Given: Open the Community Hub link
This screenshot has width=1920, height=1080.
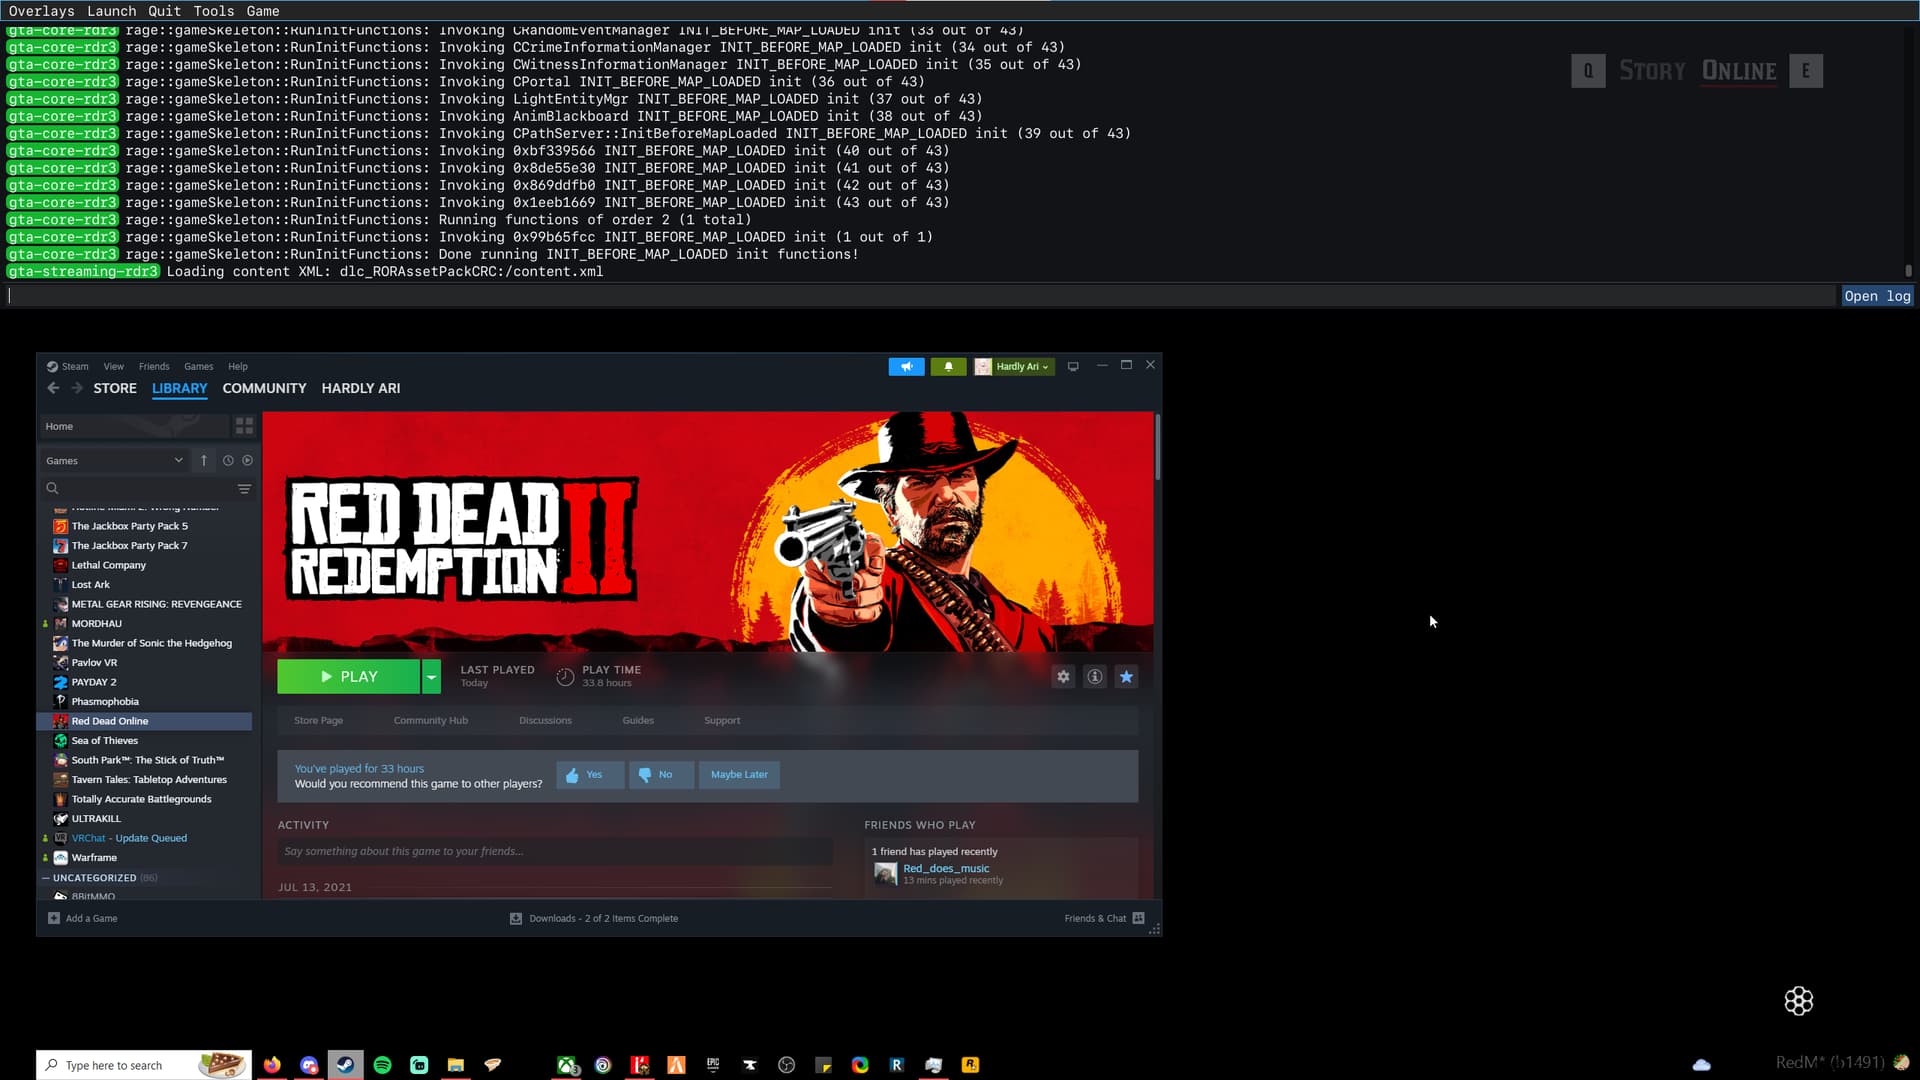Looking at the screenshot, I should coord(431,720).
